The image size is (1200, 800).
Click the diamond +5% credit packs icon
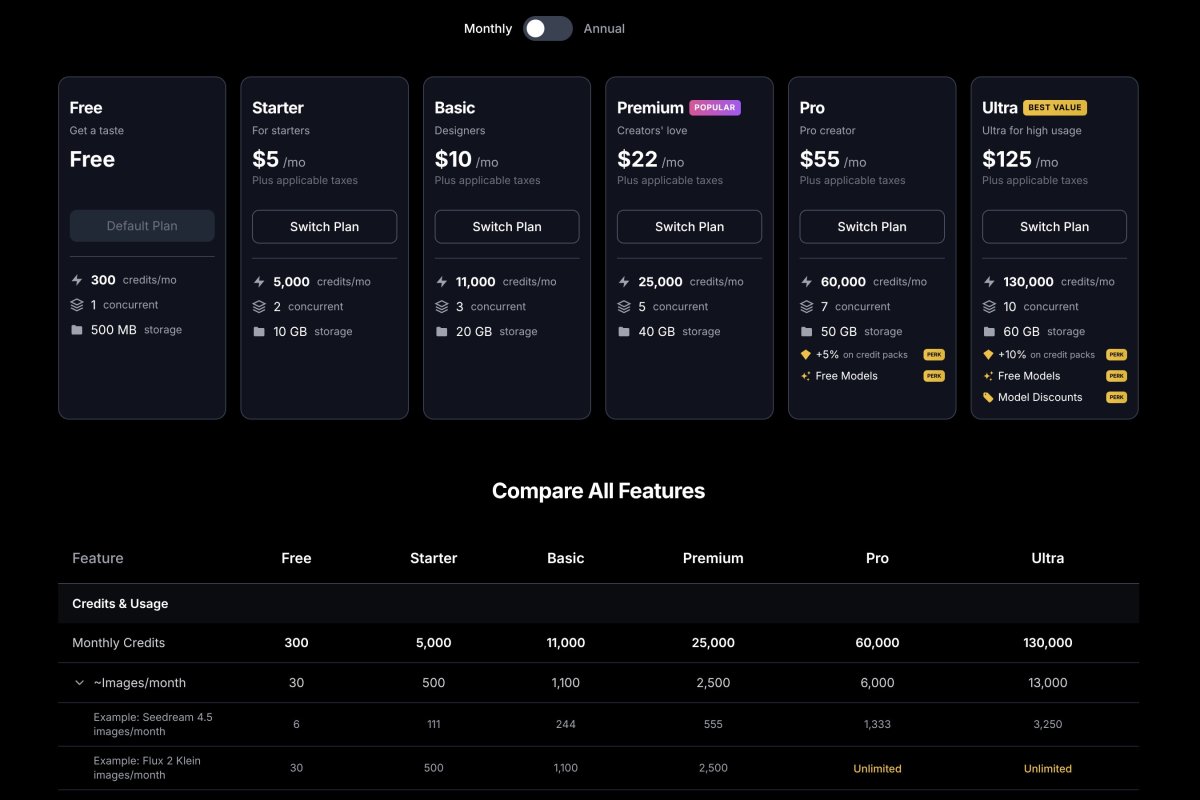click(x=806, y=355)
